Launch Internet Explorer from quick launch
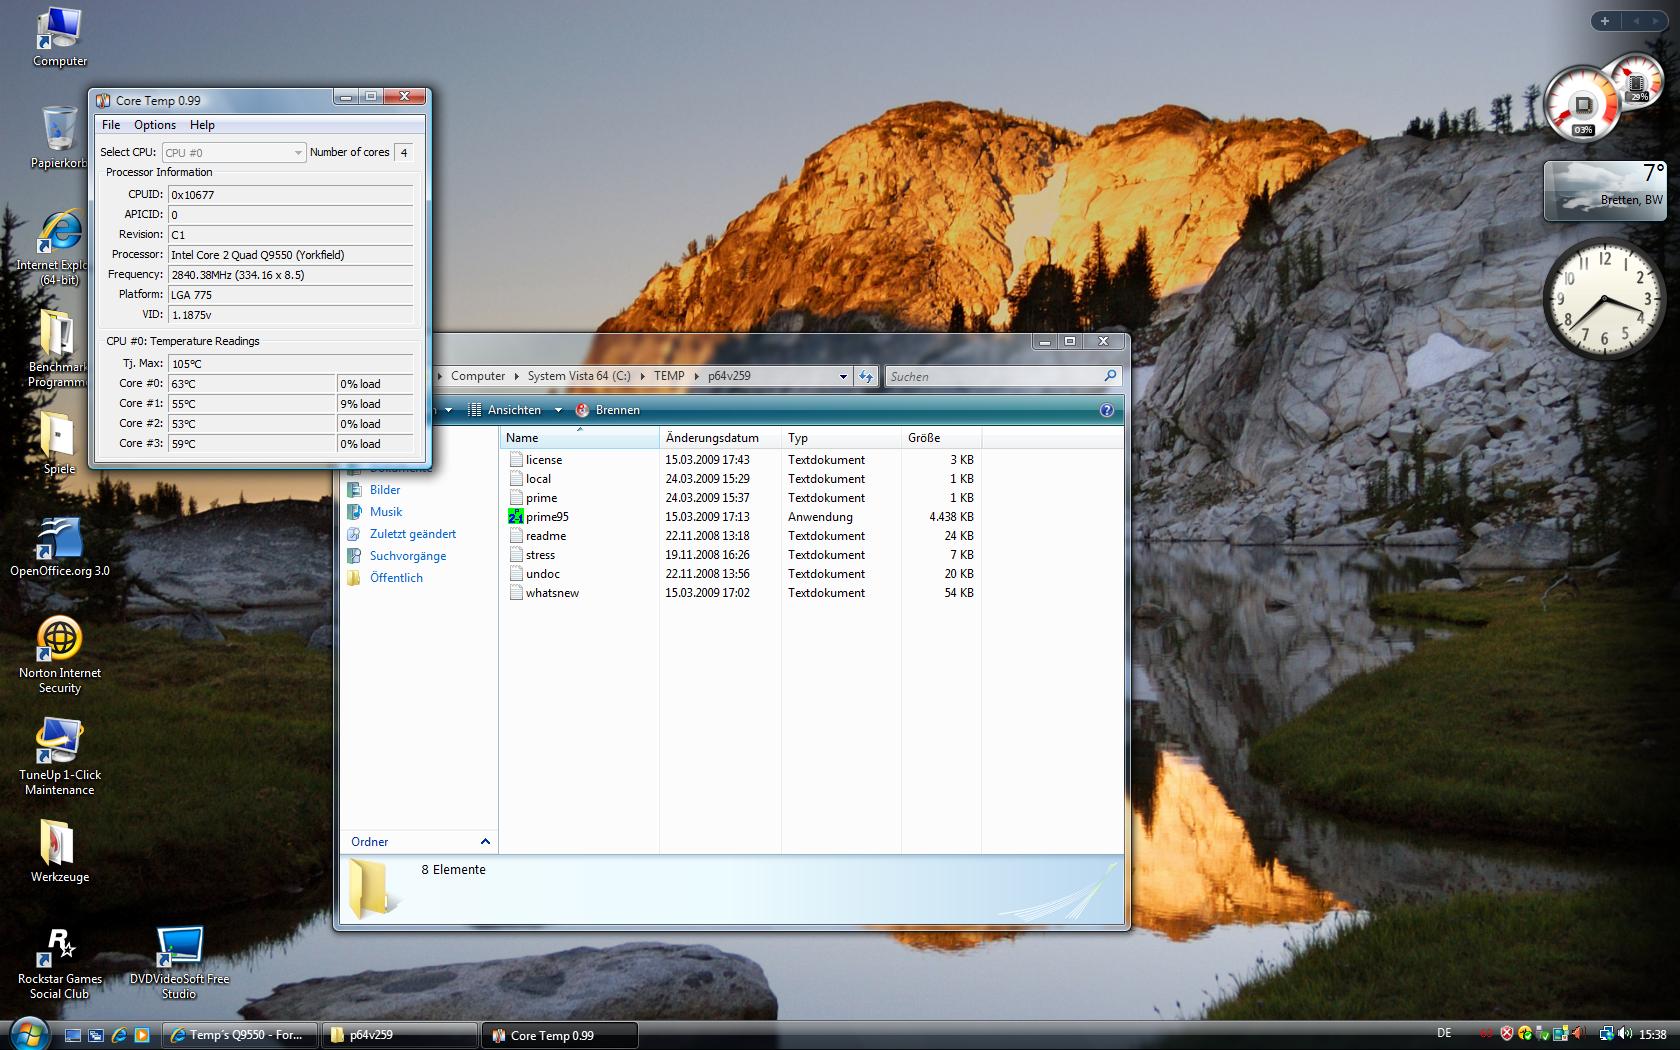 pos(119,1035)
